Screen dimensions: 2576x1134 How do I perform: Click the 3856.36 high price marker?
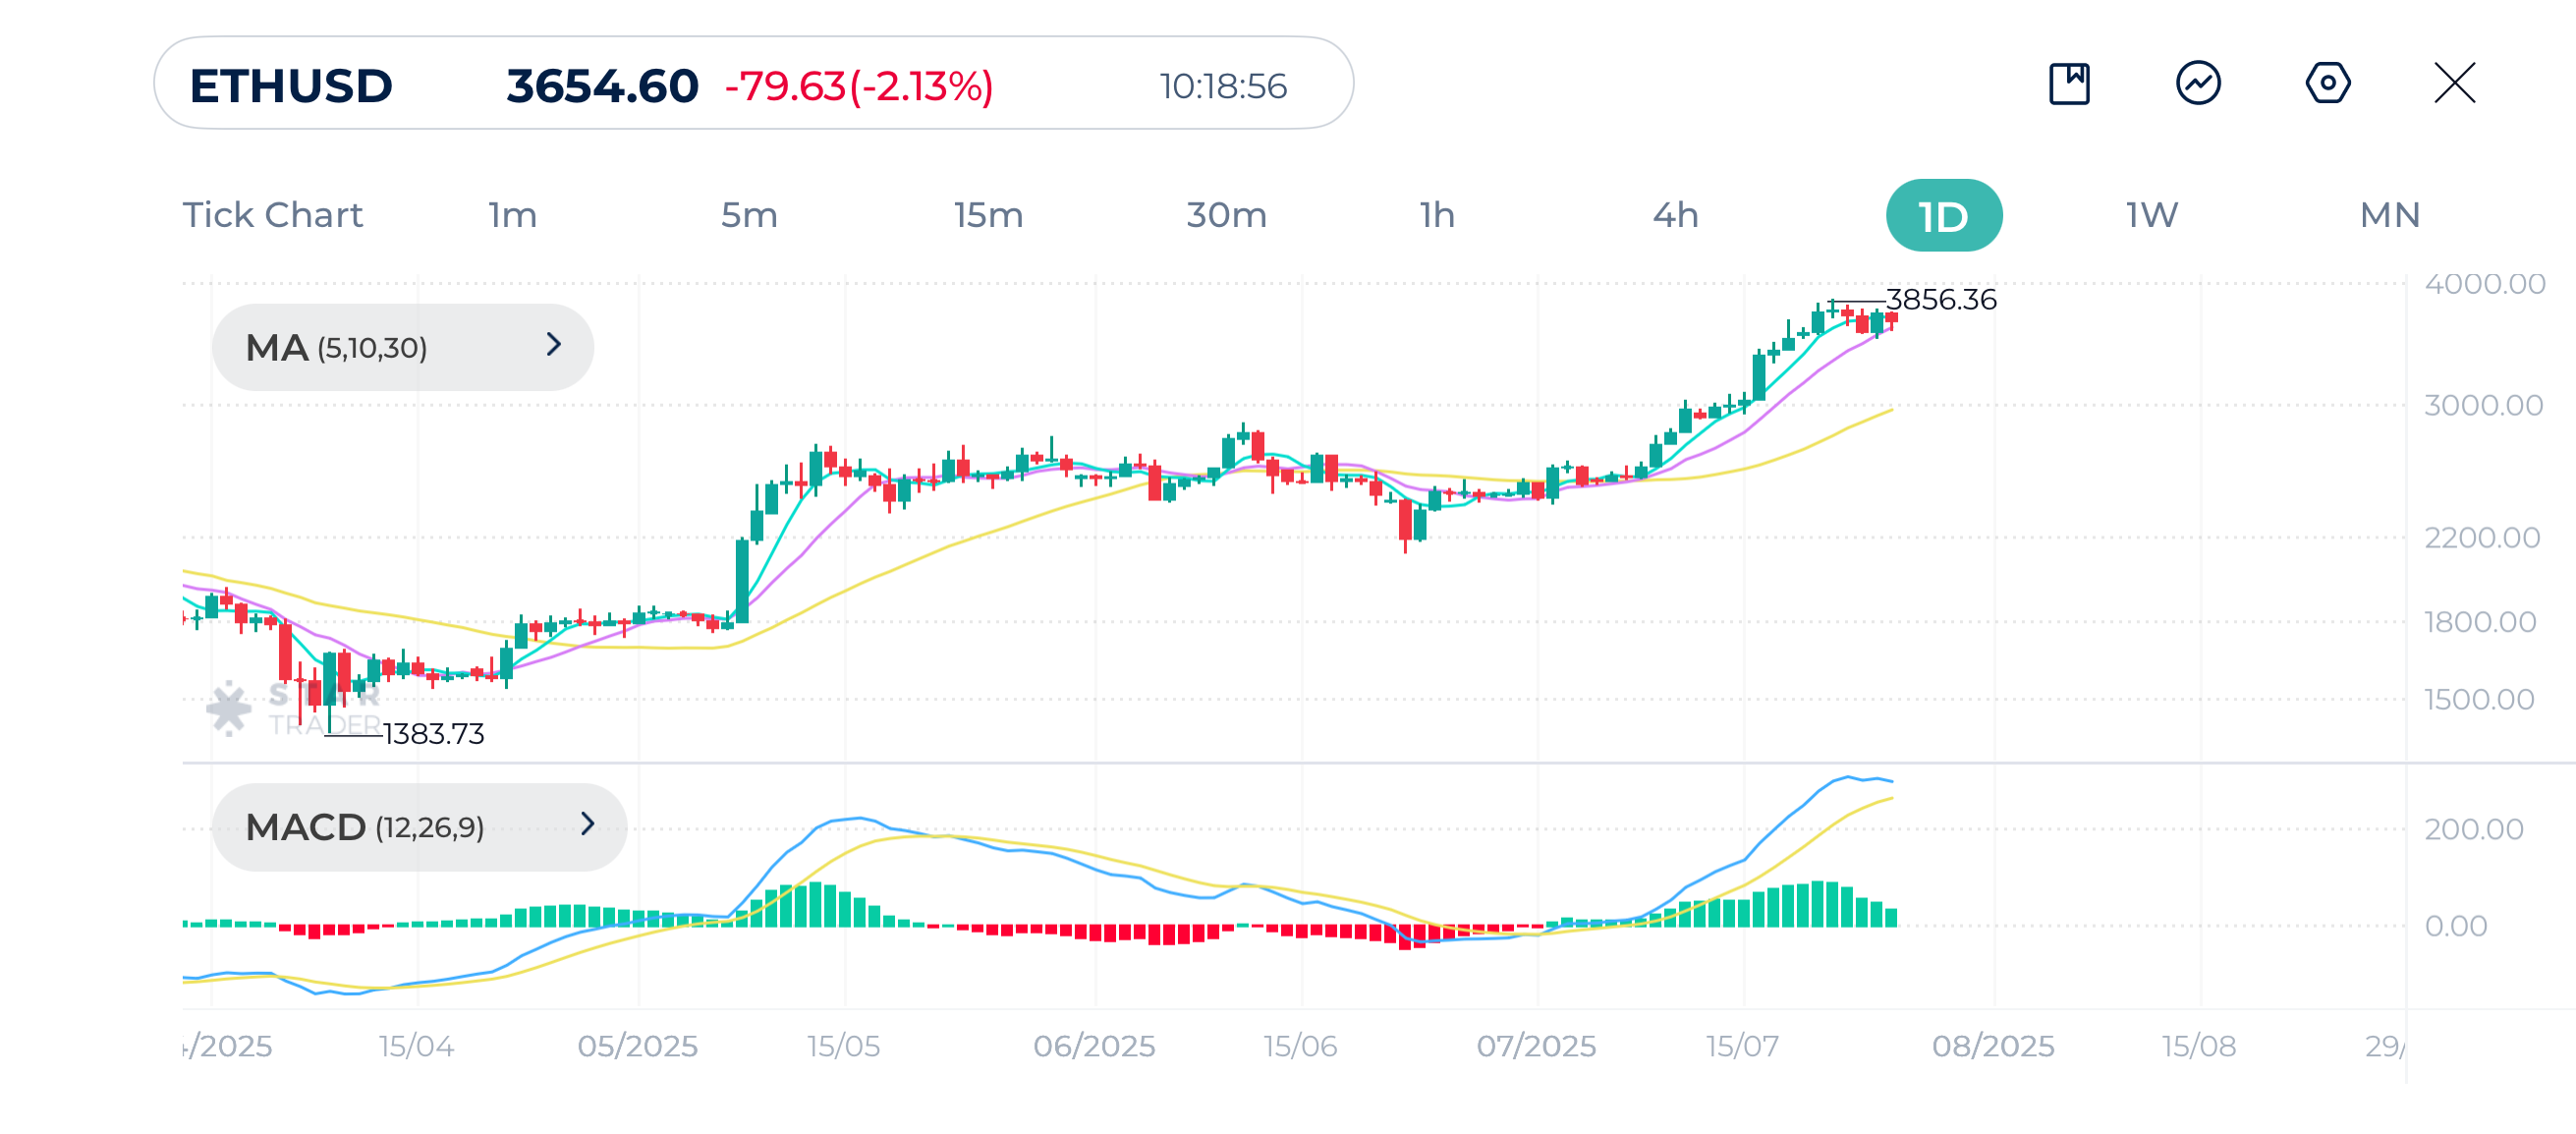tap(1940, 299)
